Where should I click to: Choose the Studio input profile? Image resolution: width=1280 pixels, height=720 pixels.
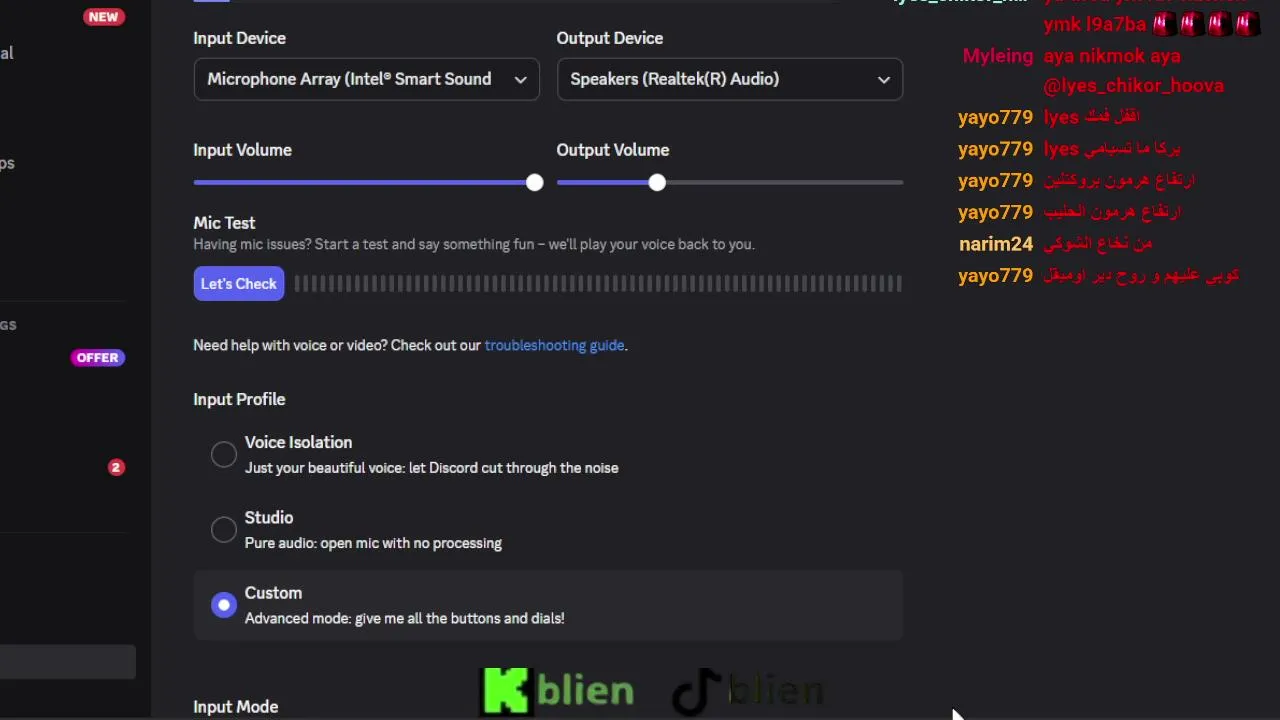point(224,530)
